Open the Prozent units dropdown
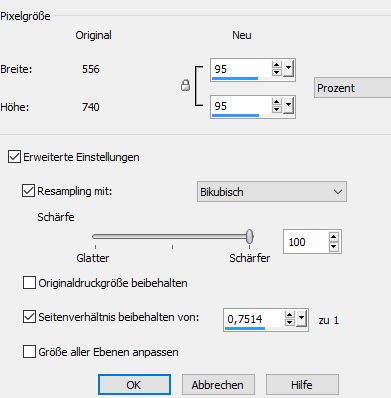The width and height of the screenshot is (391, 398). [352, 88]
